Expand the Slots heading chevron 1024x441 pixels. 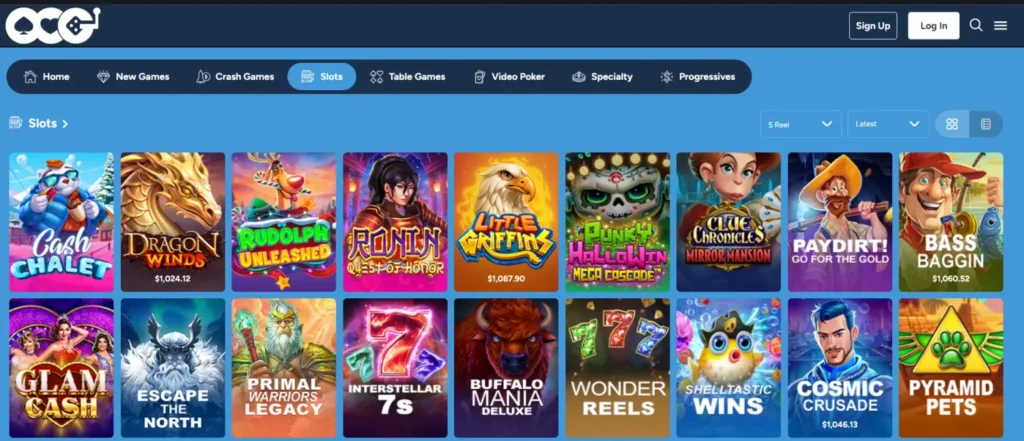(x=65, y=123)
